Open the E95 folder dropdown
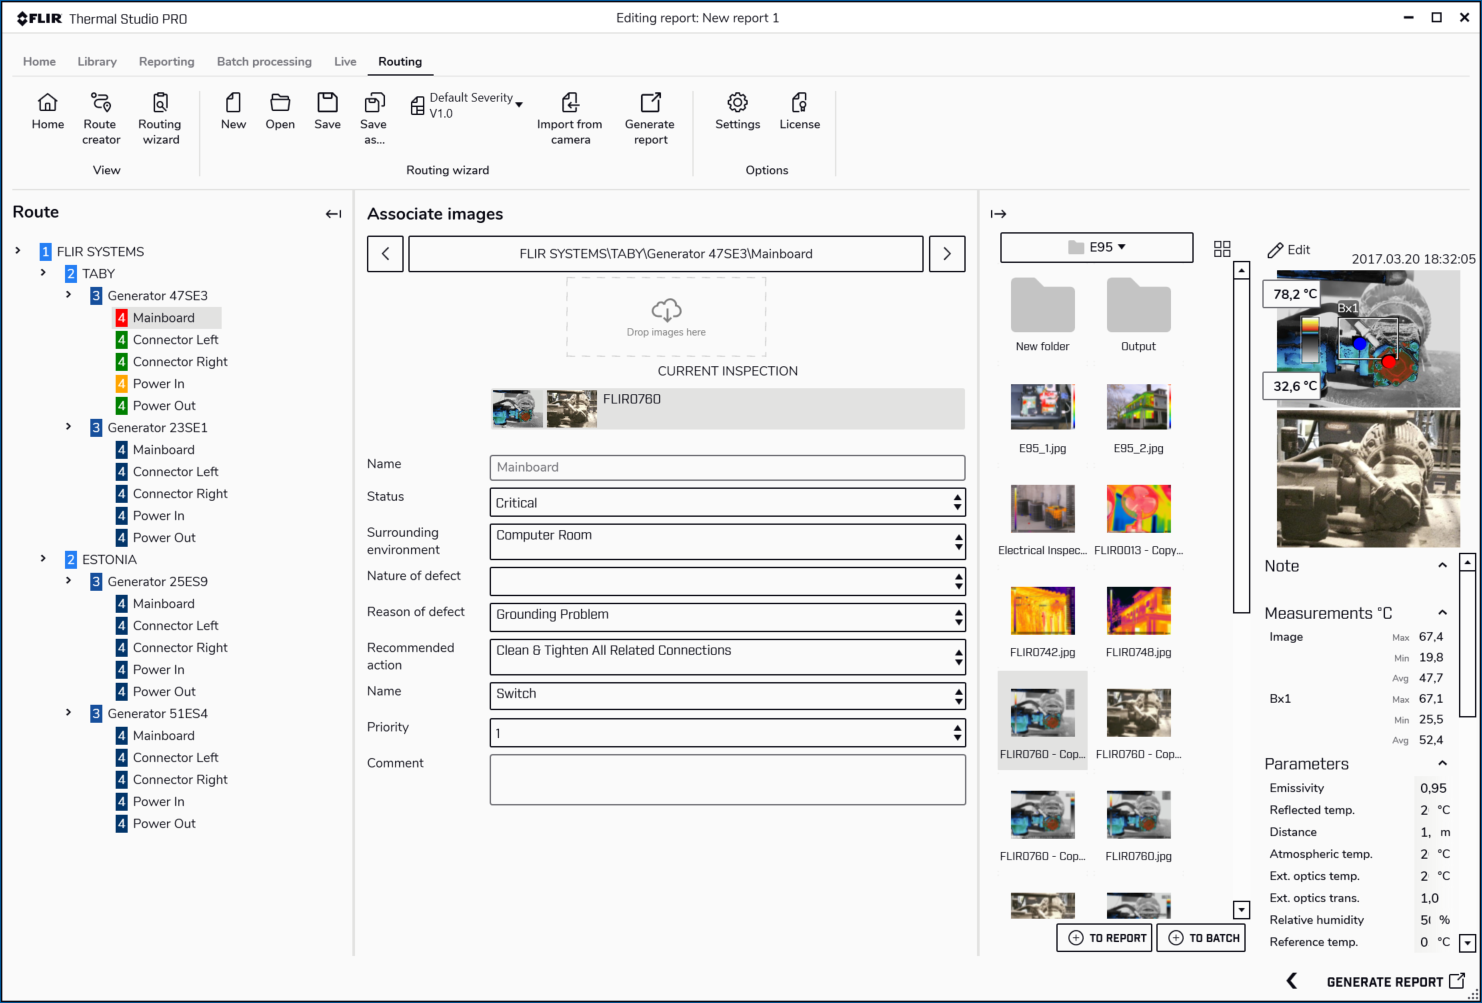This screenshot has width=1482, height=1003. point(1096,247)
